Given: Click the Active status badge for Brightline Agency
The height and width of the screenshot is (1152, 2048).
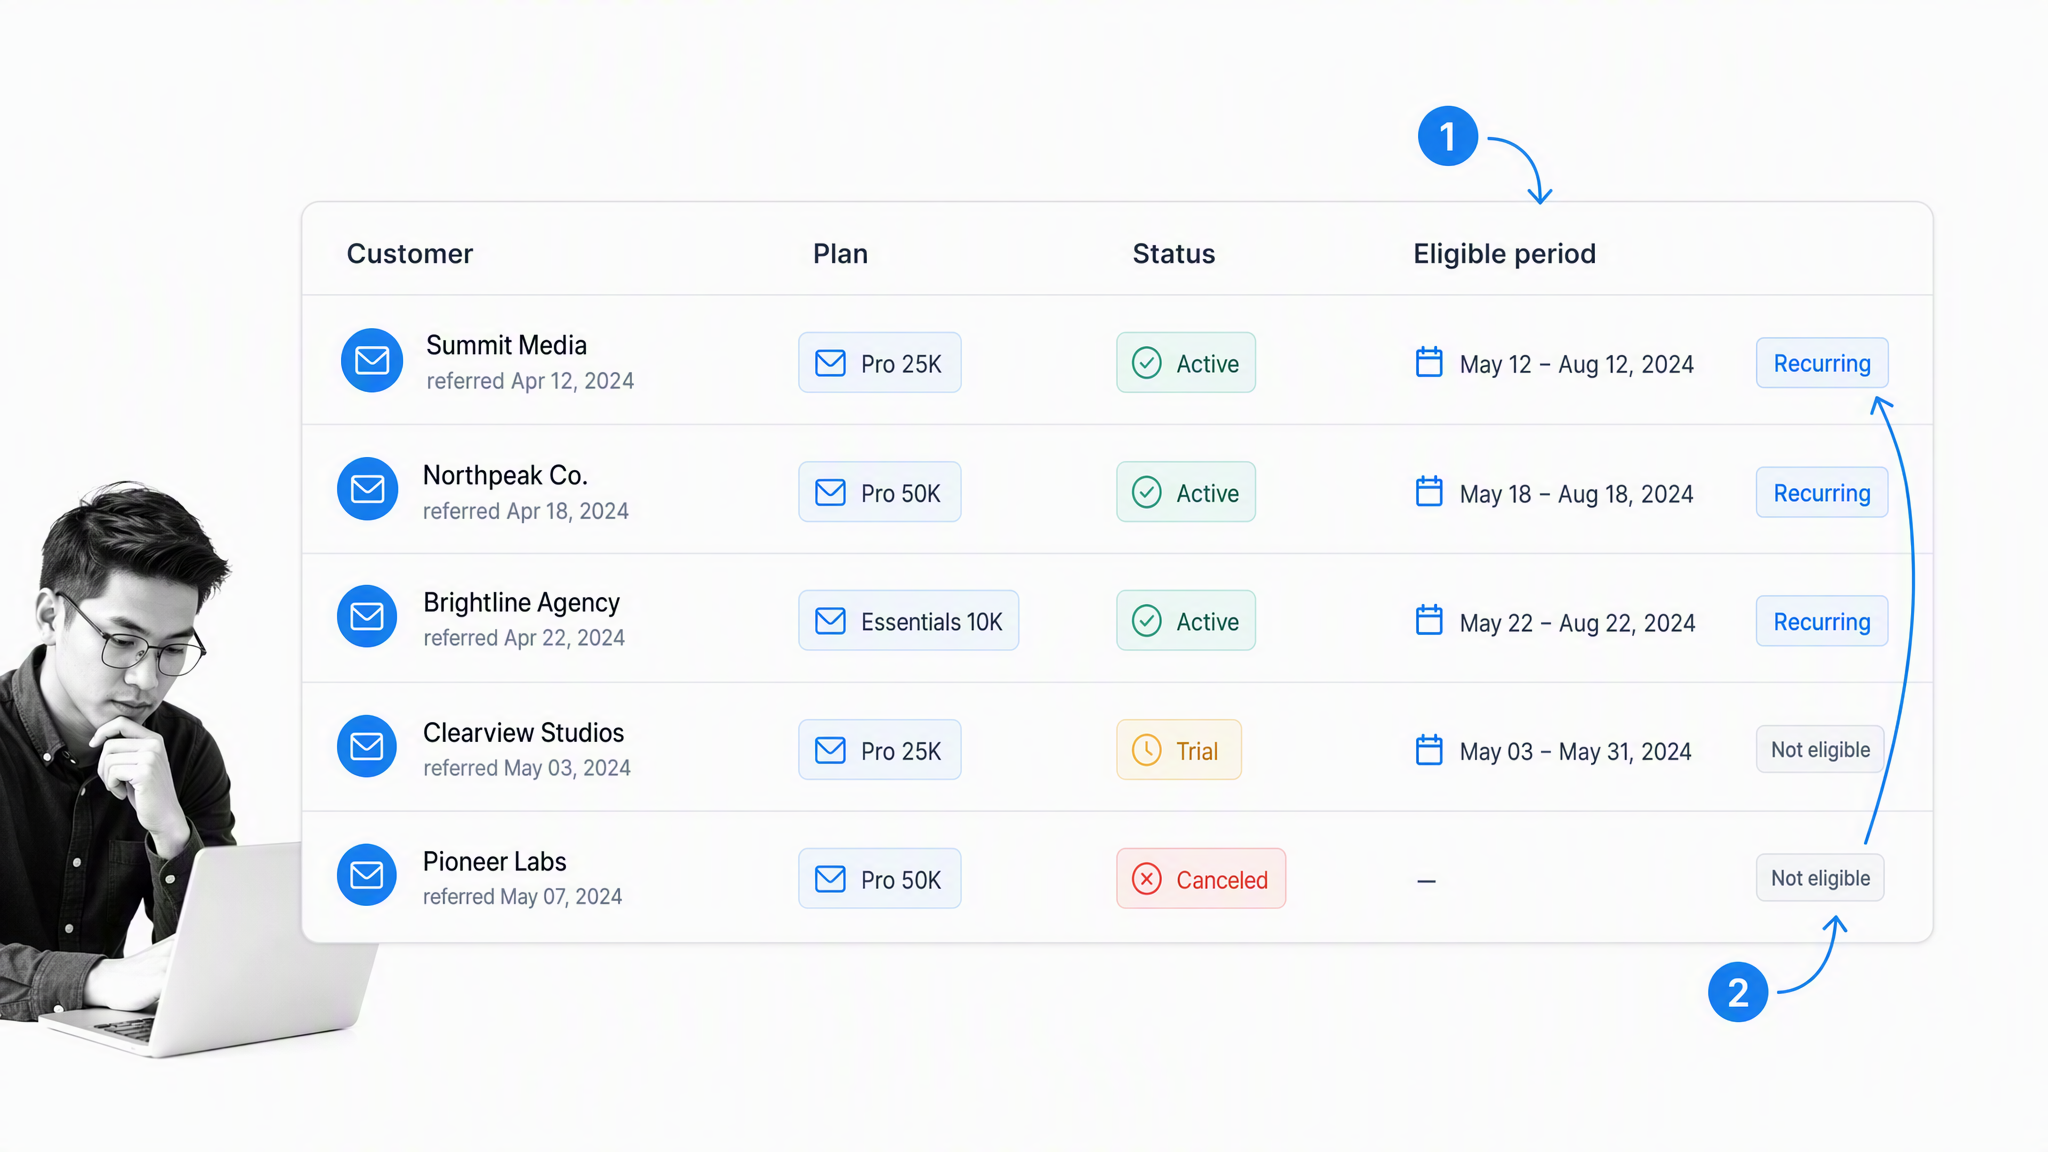Looking at the screenshot, I should [x=1186, y=620].
